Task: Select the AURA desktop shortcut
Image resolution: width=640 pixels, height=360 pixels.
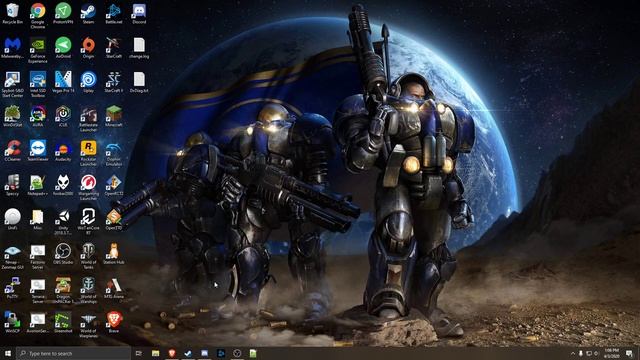Action: click(x=38, y=117)
